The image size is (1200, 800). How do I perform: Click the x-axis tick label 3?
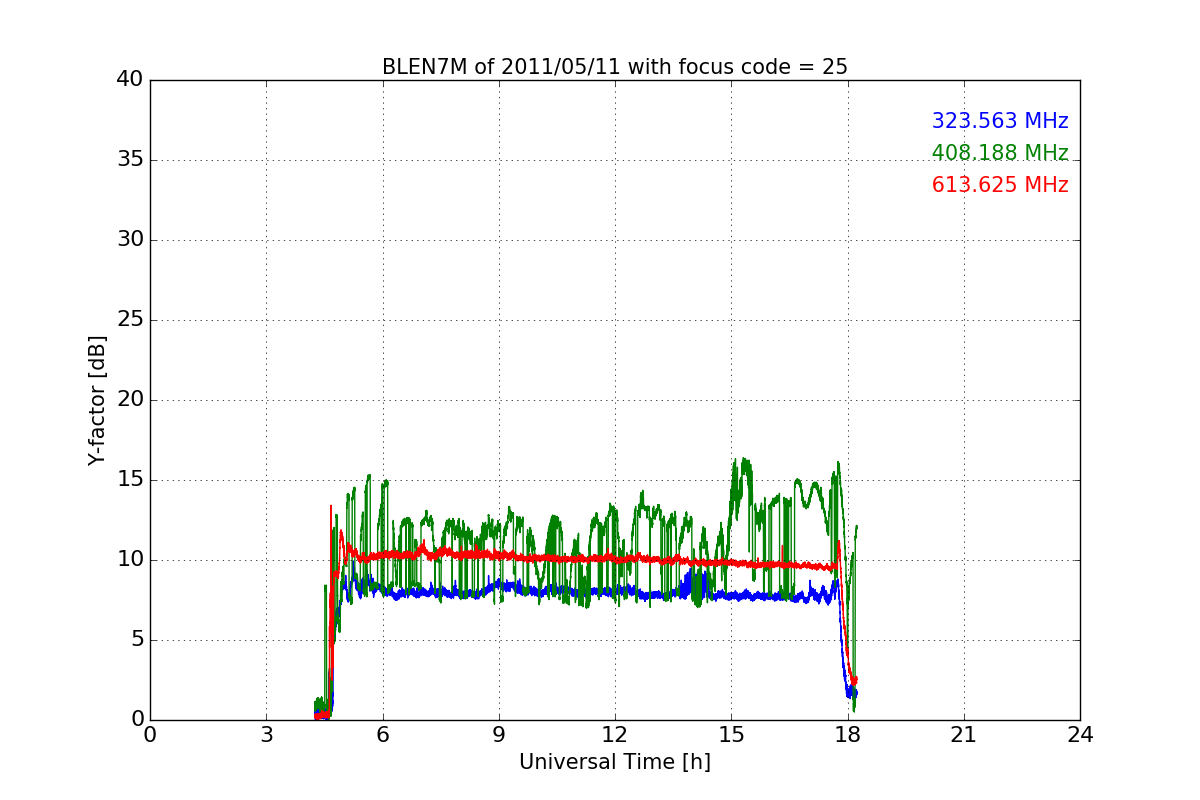266,735
